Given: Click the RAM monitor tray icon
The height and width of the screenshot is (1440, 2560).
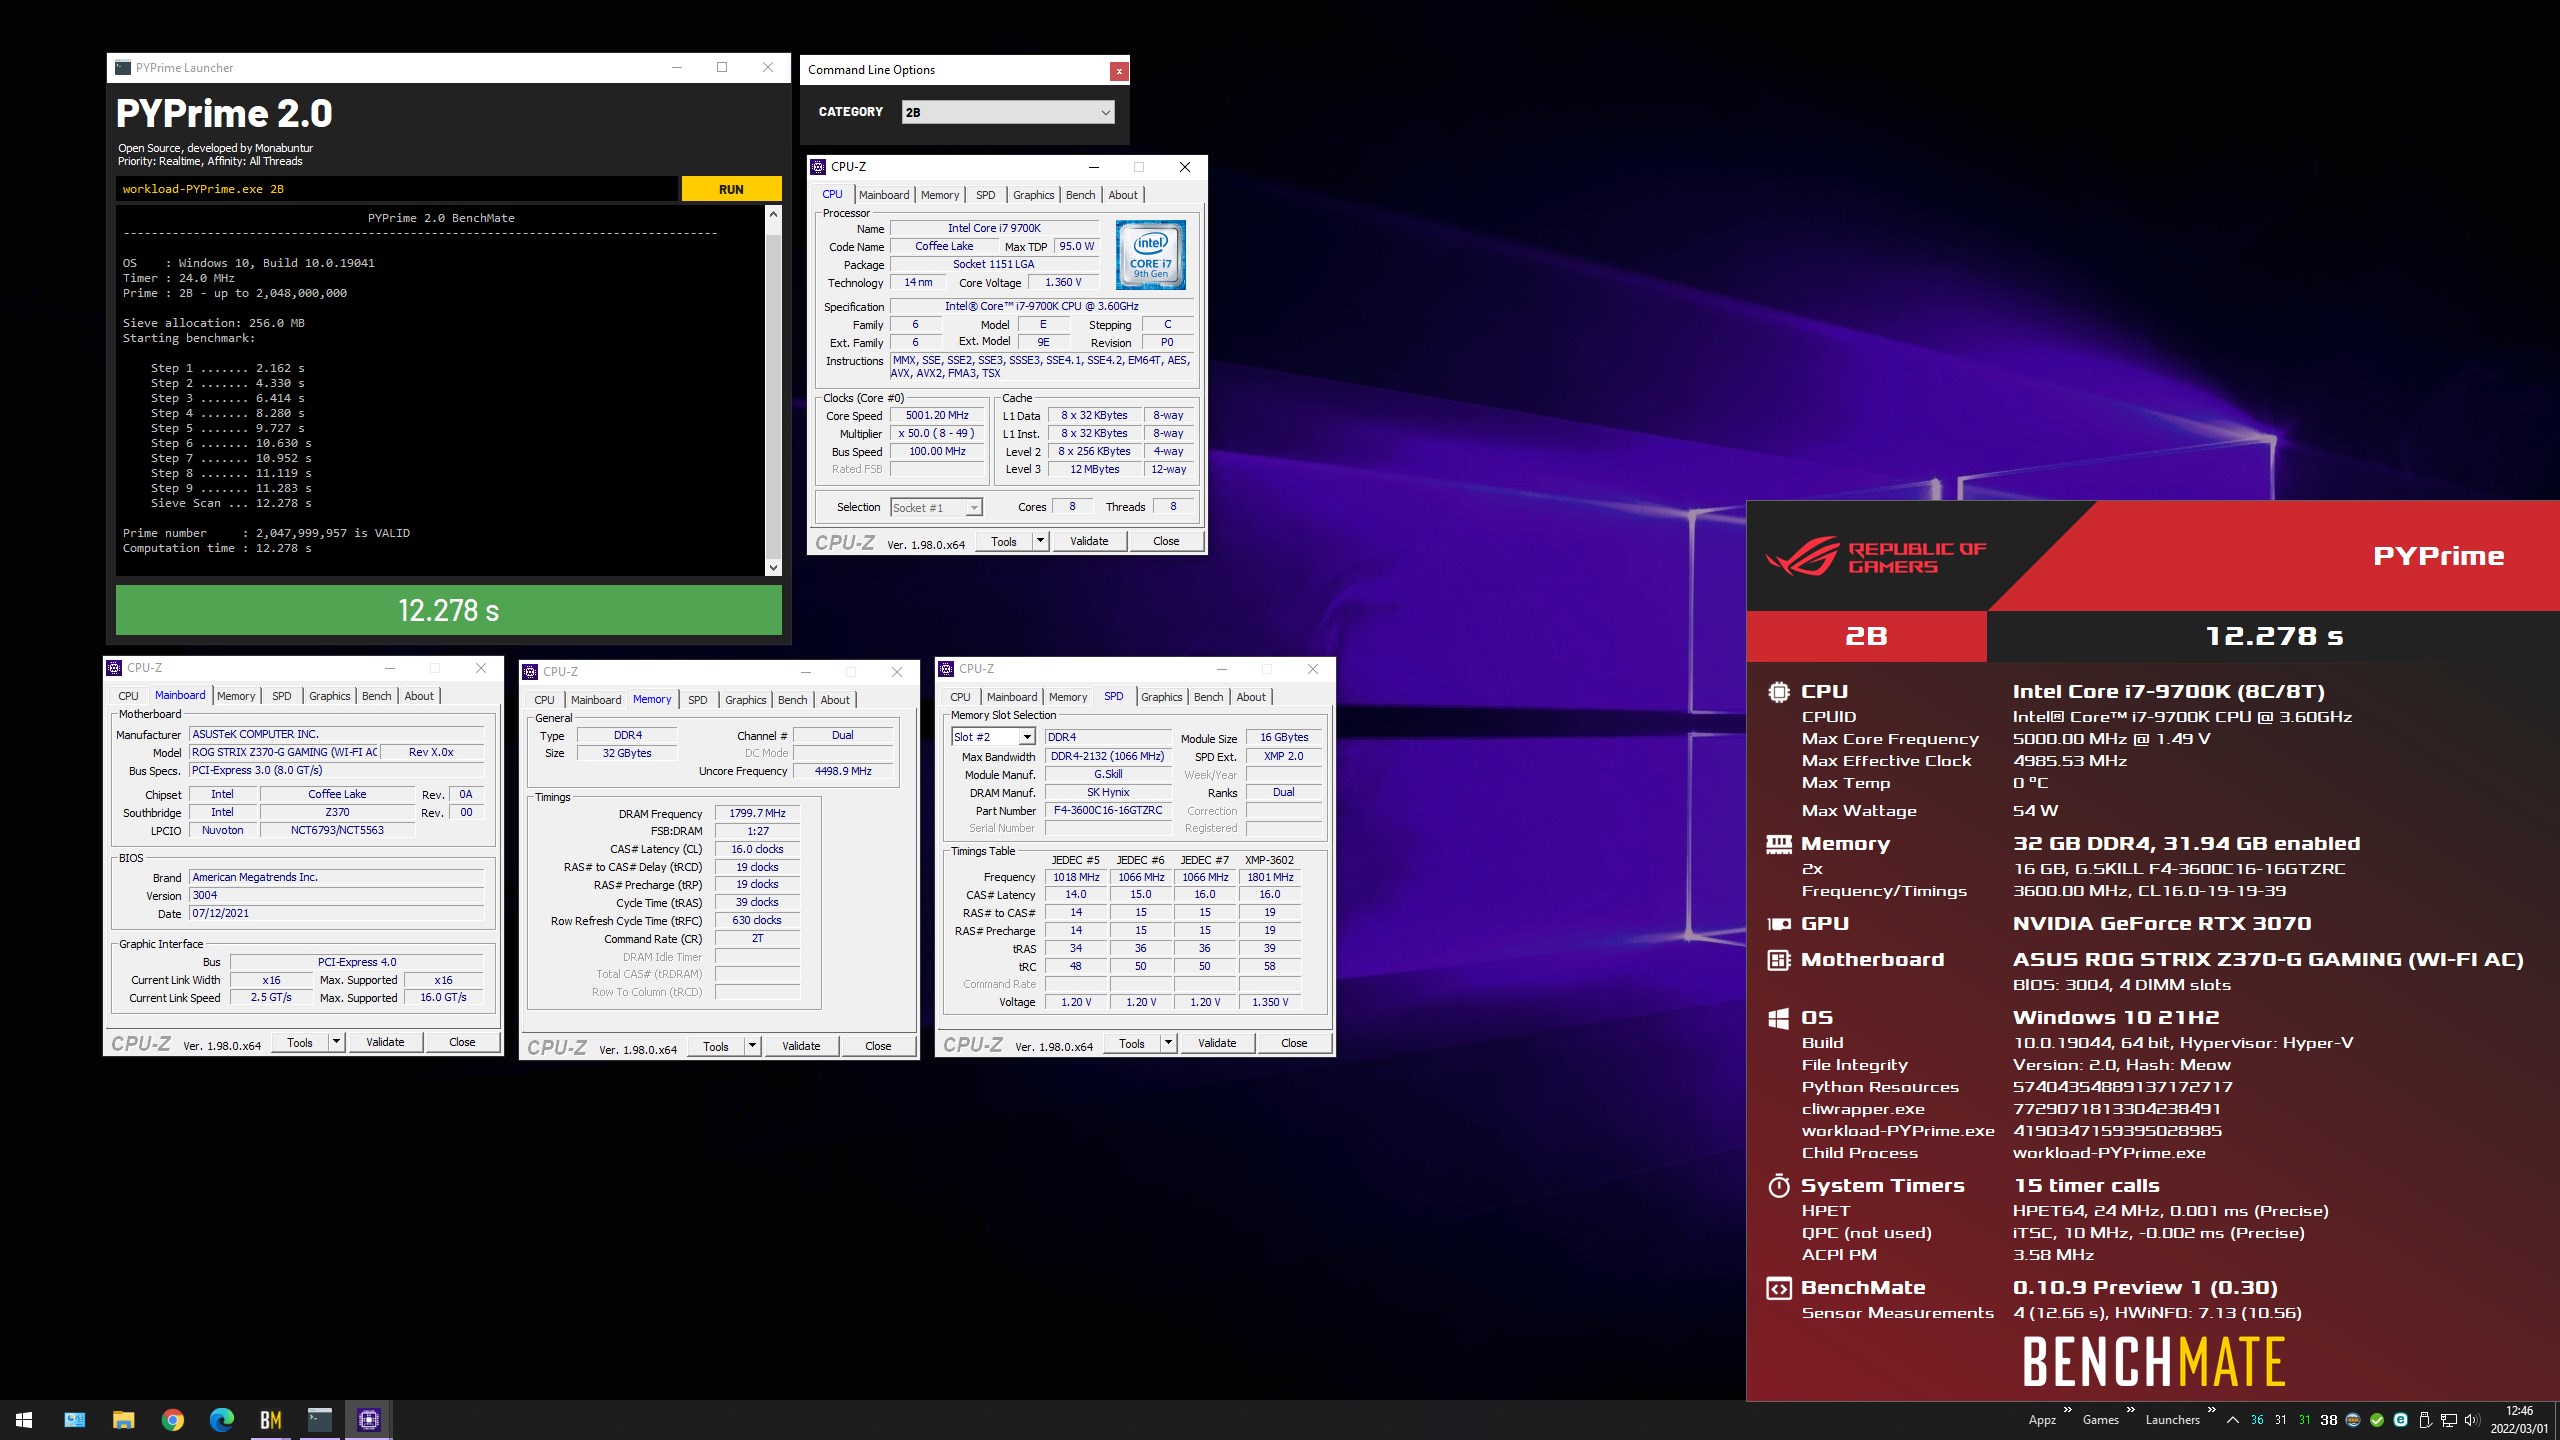Looking at the screenshot, I should pos(2353,1420).
